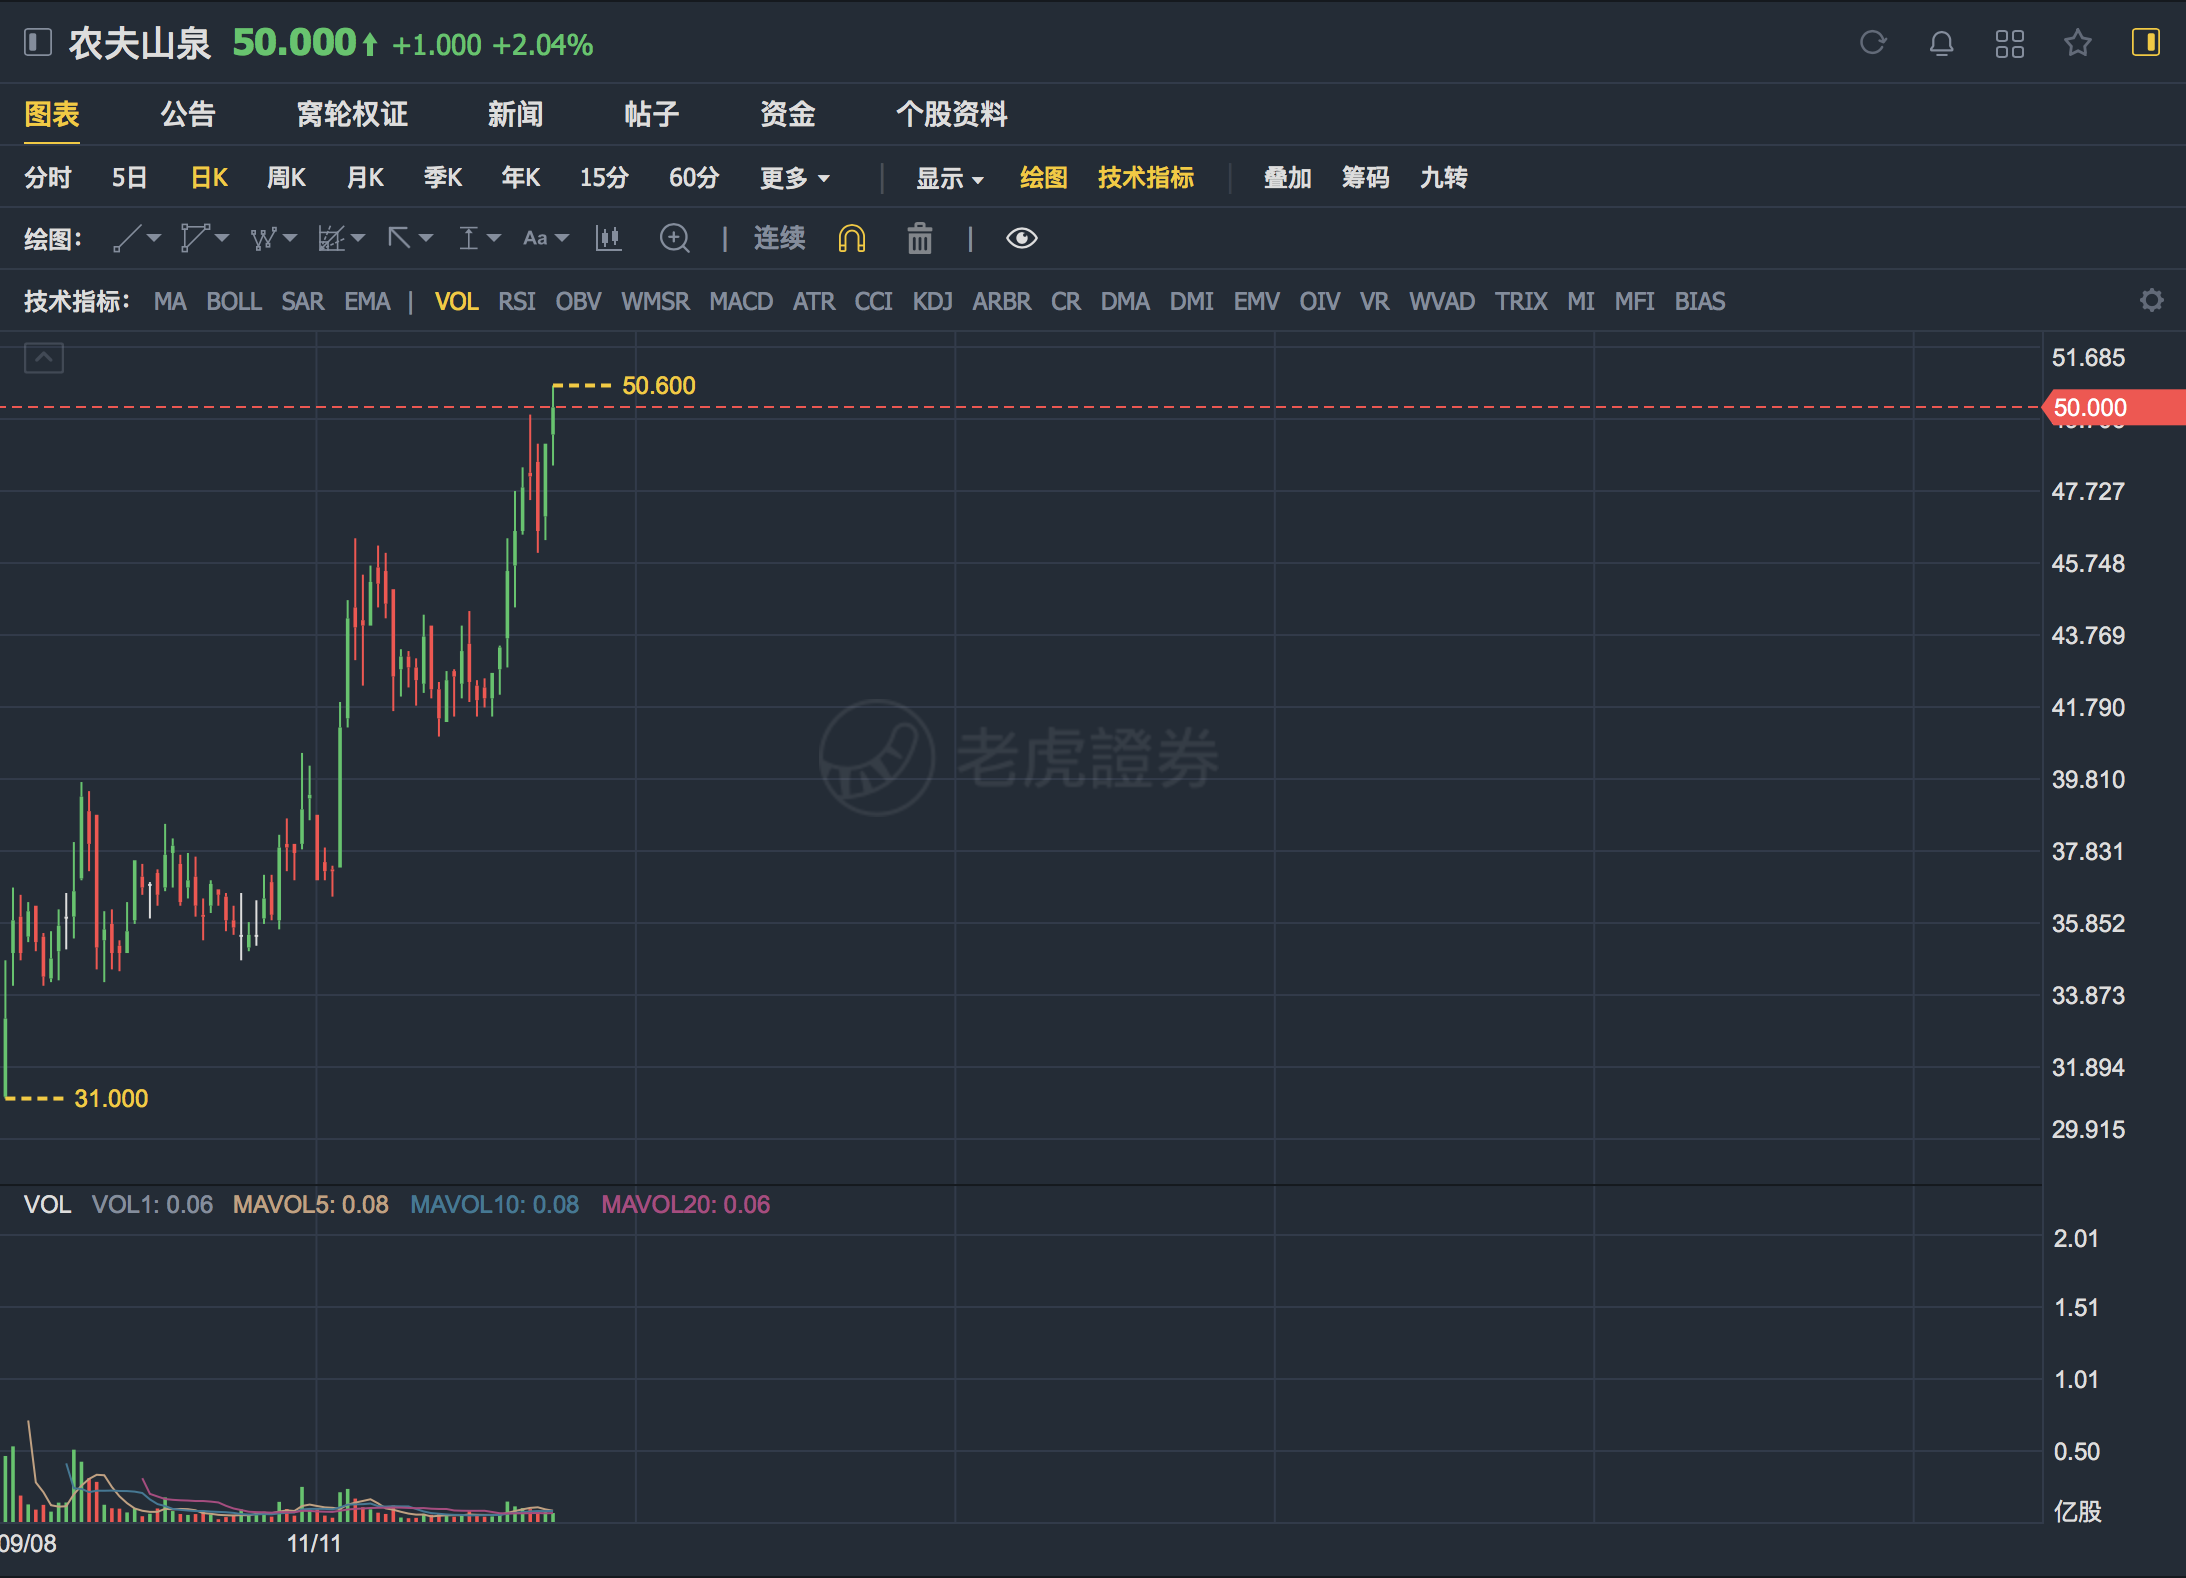Open line tool dropdown arrow

[154, 238]
